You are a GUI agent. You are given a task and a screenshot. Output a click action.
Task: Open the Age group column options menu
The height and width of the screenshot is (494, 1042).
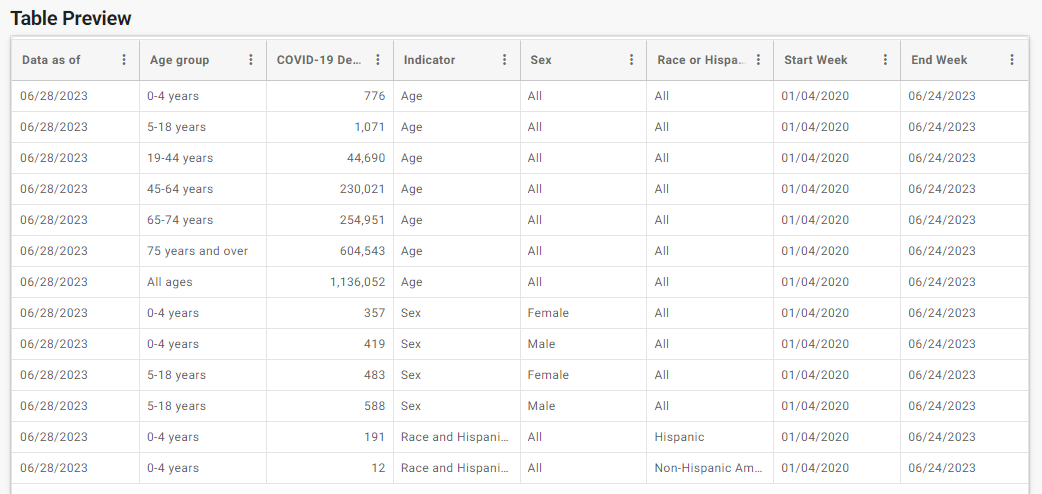point(251,60)
